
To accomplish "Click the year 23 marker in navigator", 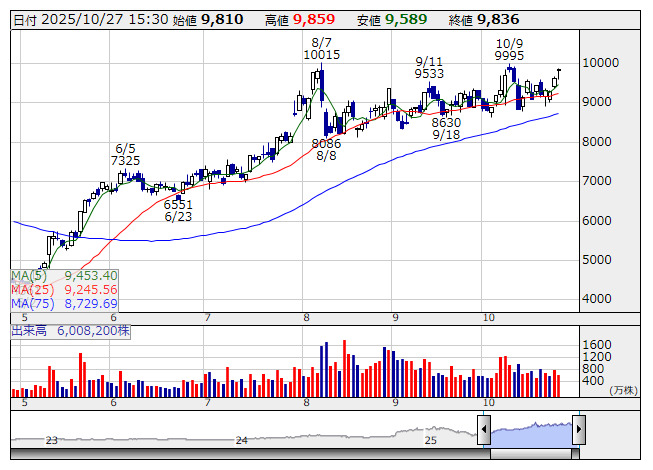I will click(52, 440).
